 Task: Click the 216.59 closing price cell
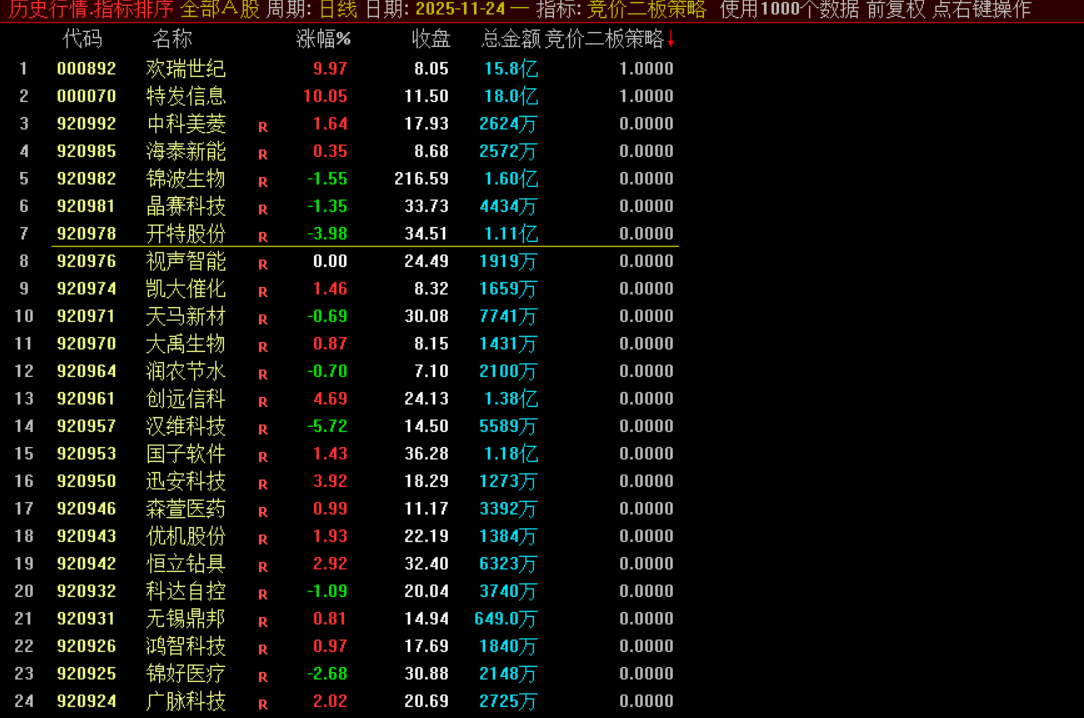[421, 179]
